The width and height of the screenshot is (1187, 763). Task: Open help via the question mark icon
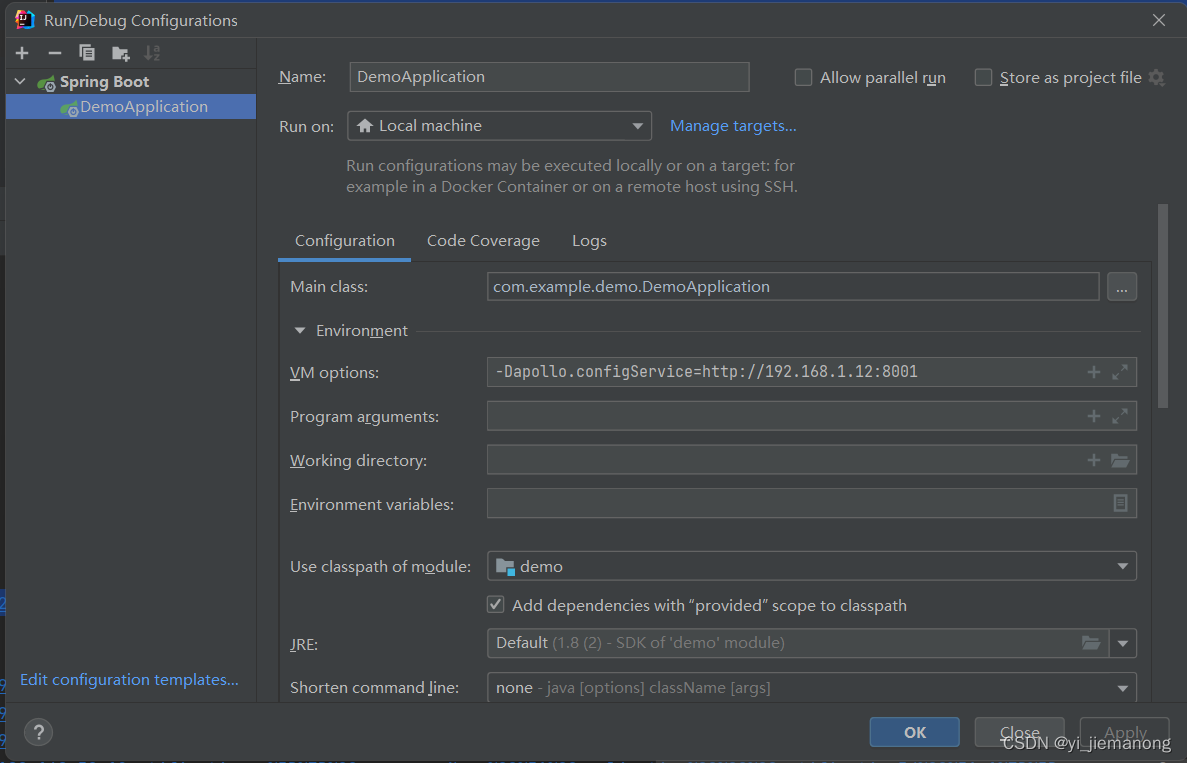pyautogui.click(x=38, y=732)
